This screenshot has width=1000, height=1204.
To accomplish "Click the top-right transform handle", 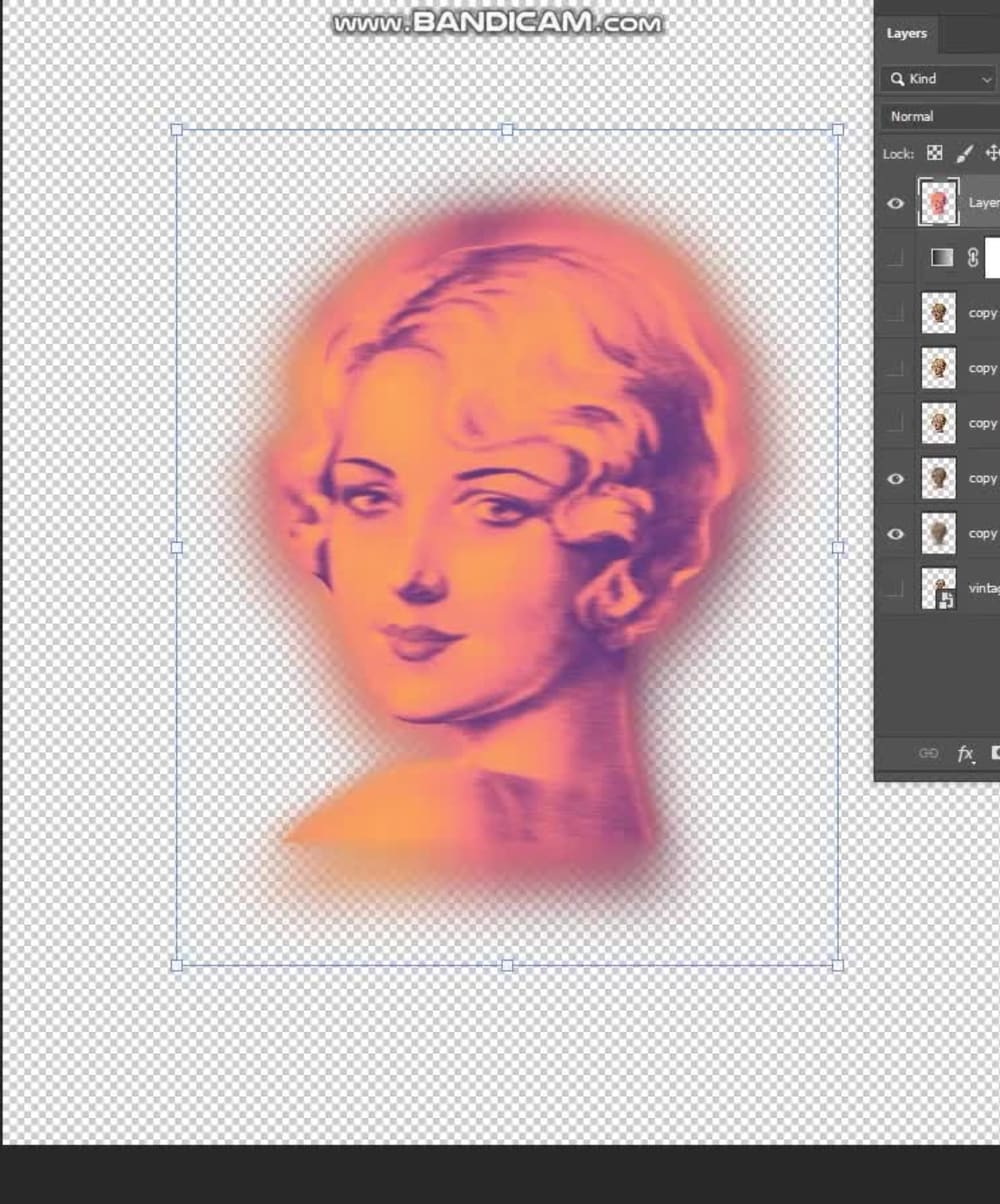I will tap(838, 130).
